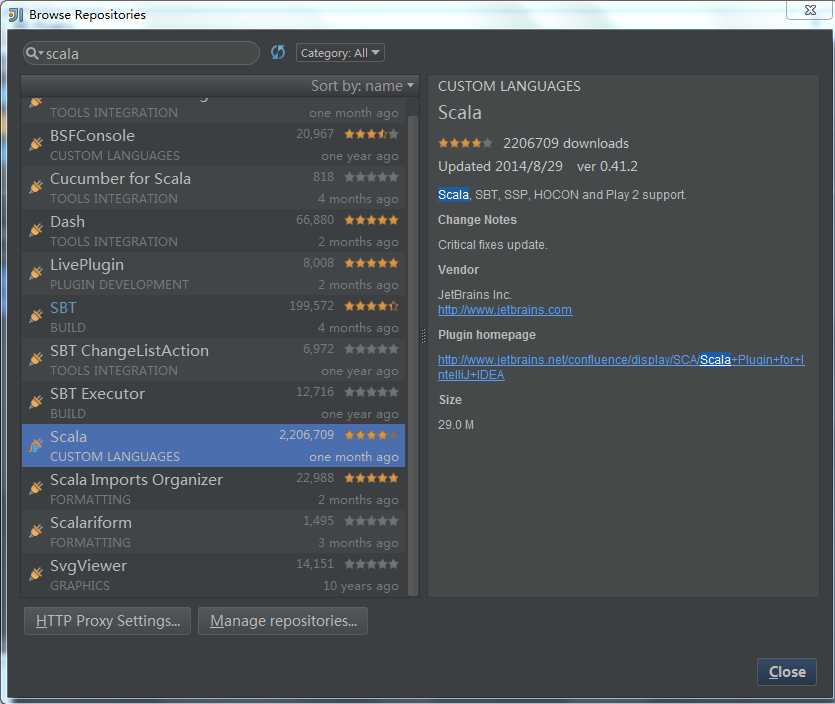Viewport: 835px width, 704px height.
Task: Open the http://www.jetbrains.com vendor link
Action: (x=505, y=310)
